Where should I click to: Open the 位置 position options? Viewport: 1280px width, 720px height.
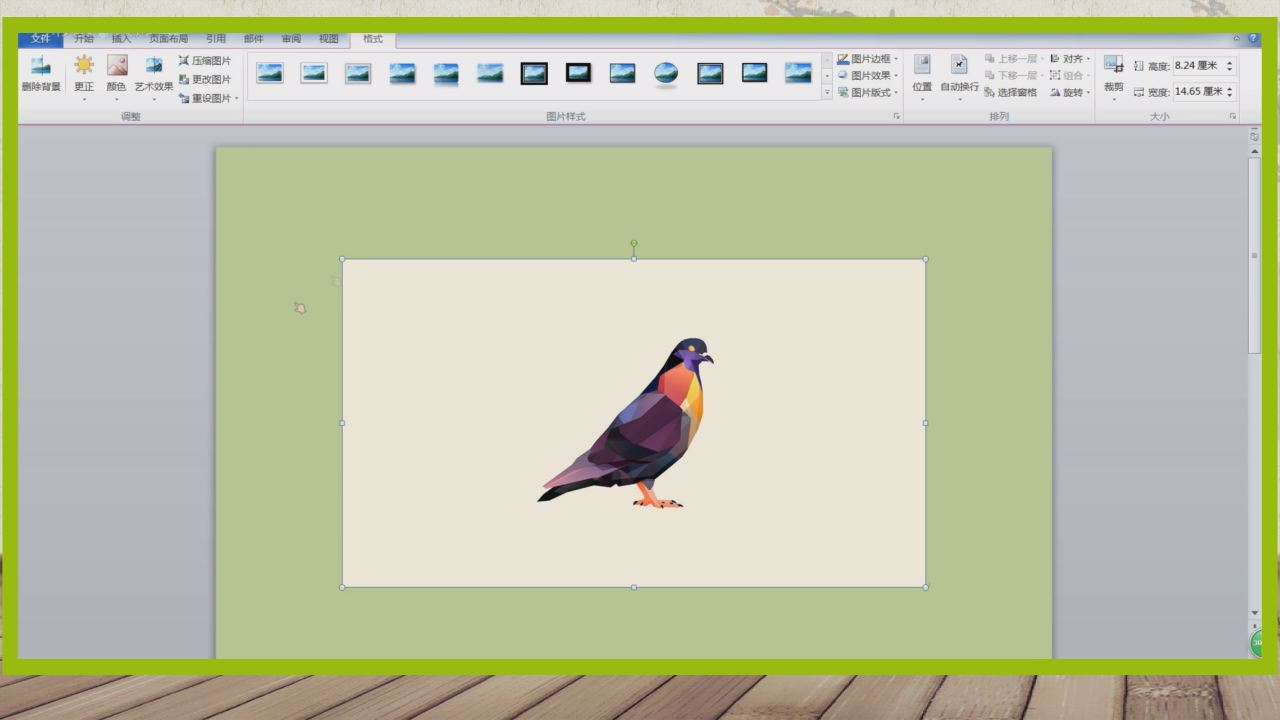point(922,74)
